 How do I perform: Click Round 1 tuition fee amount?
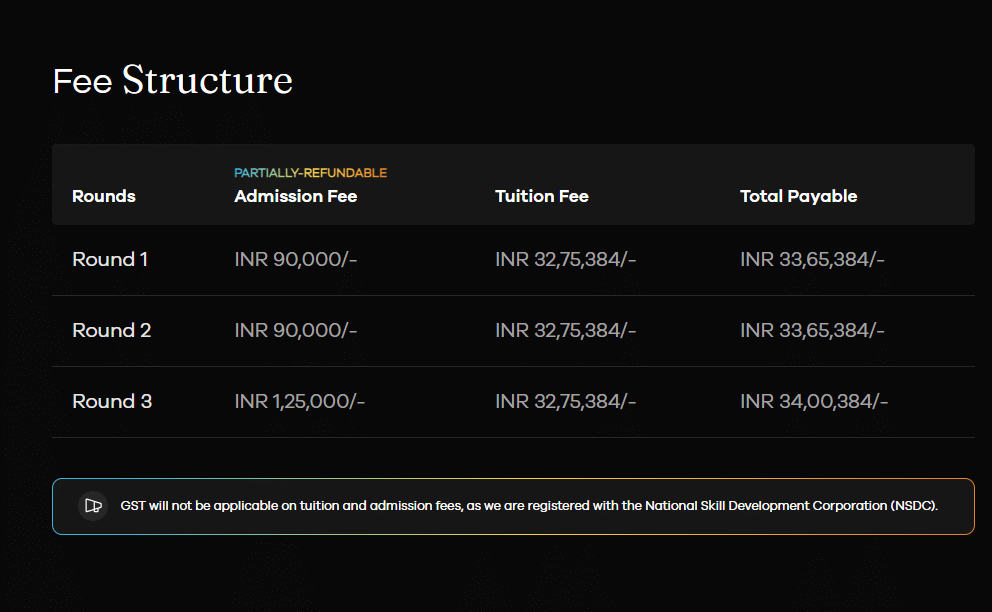point(565,260)
